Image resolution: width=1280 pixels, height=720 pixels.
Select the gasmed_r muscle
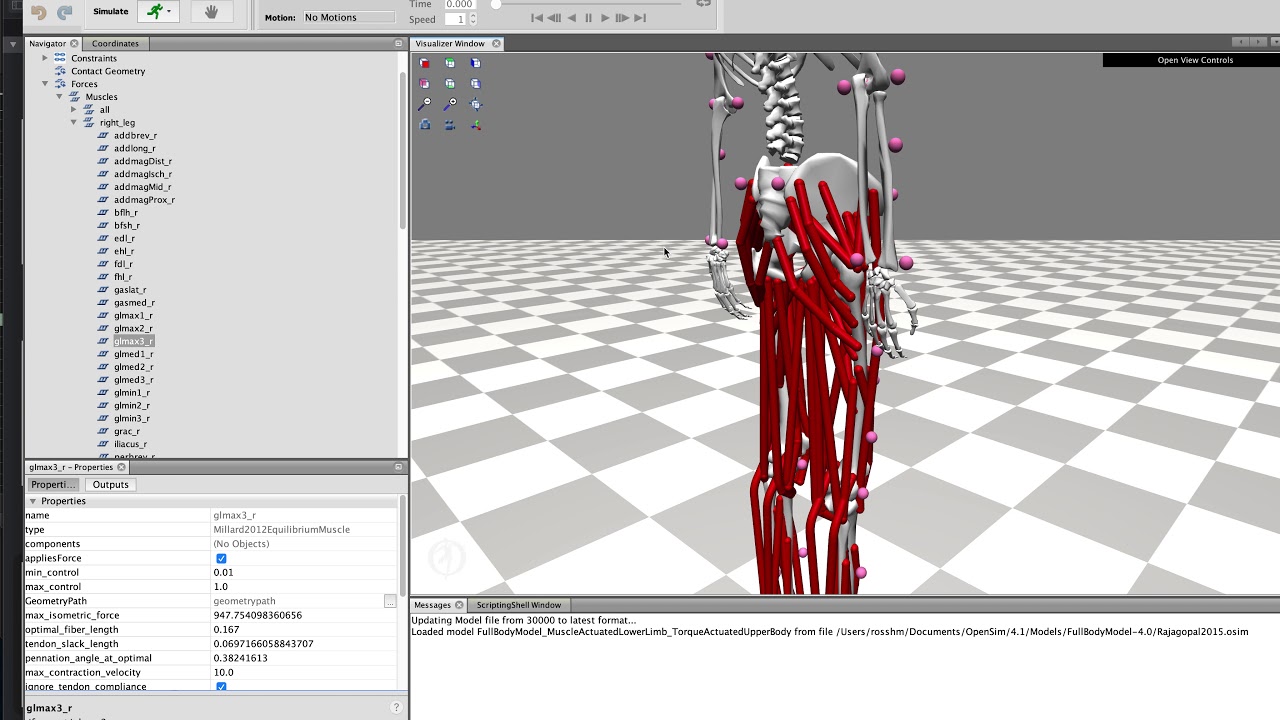click(134, 303)
